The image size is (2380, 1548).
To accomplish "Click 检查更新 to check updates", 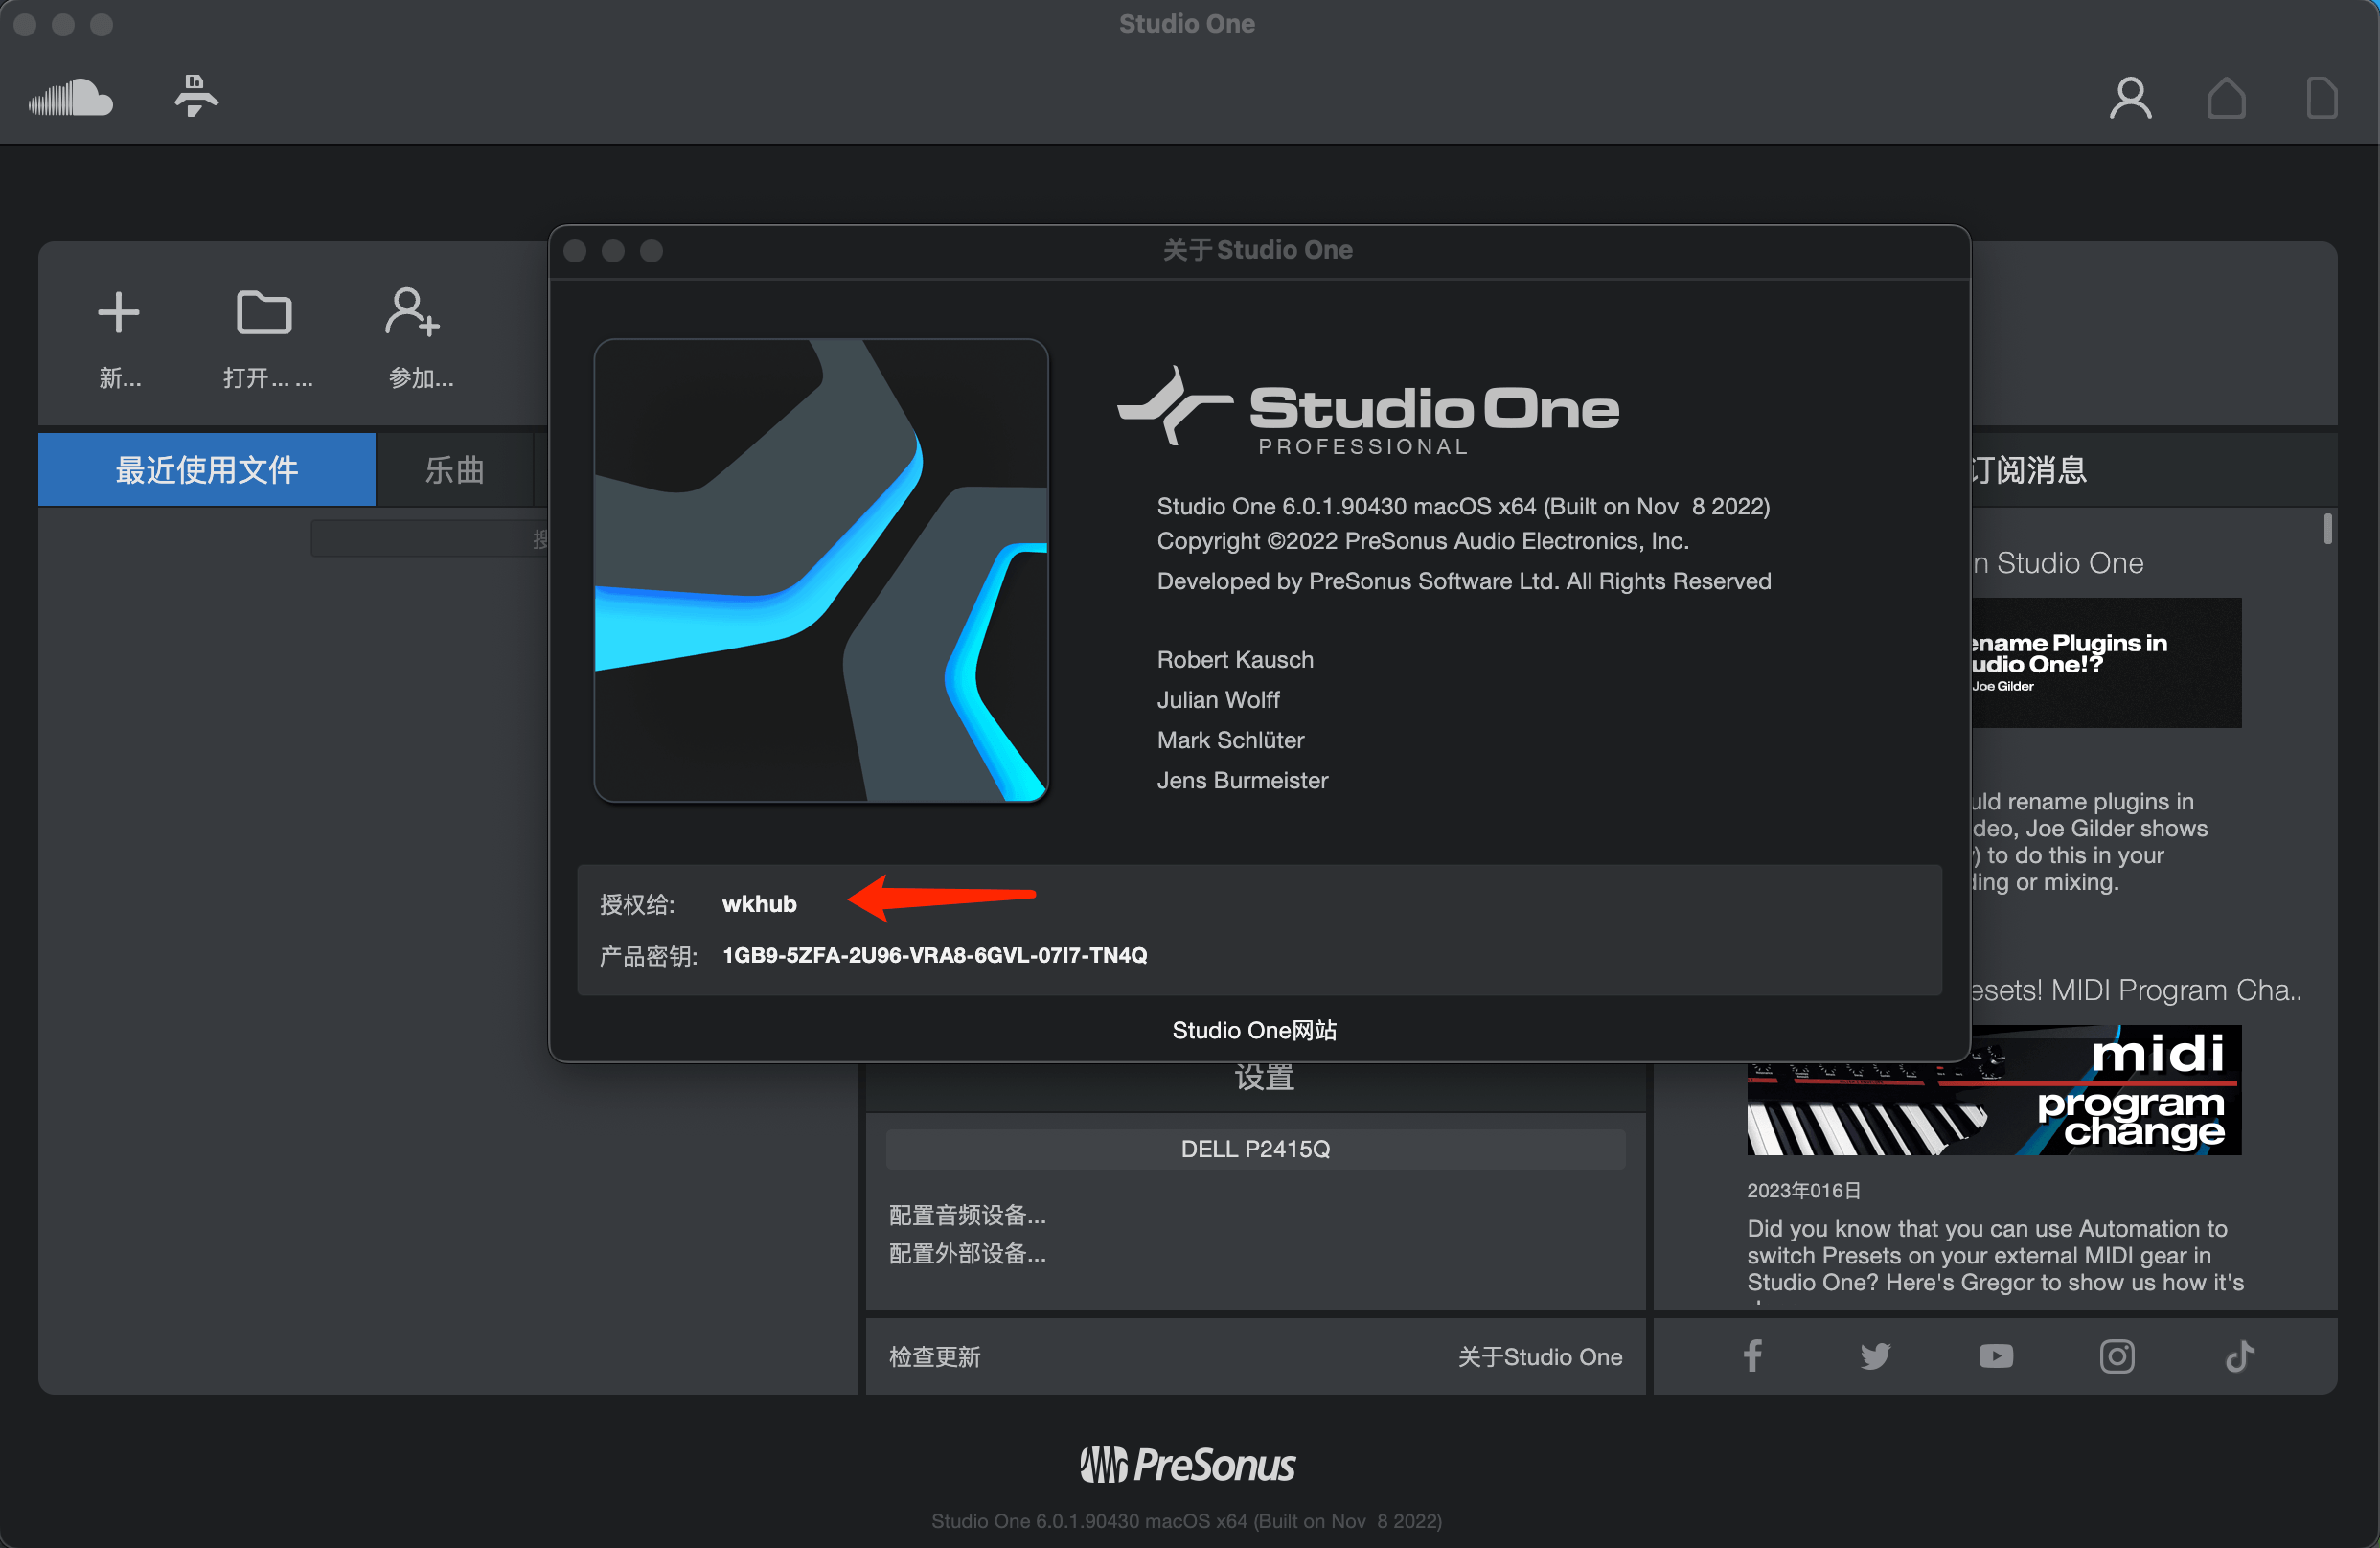I will coord(935,1356).
